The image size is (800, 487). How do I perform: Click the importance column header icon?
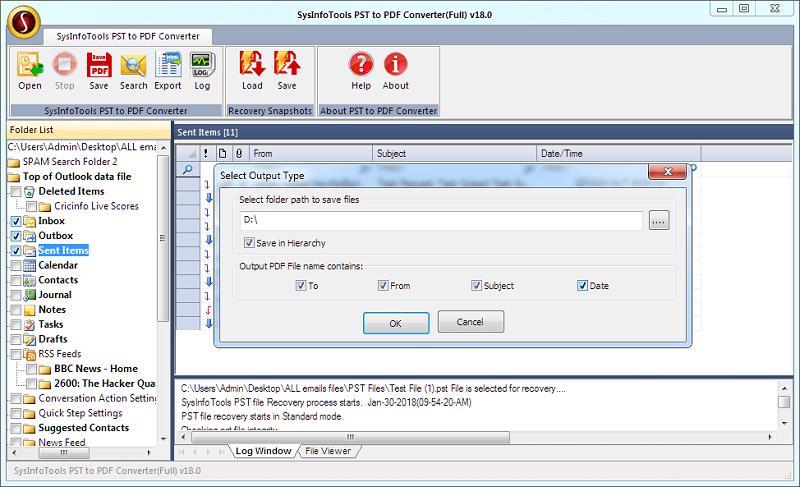[x=206, y=153]
